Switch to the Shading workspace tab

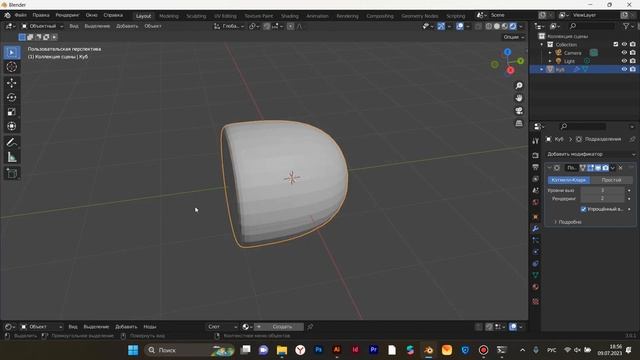point(290,16)
